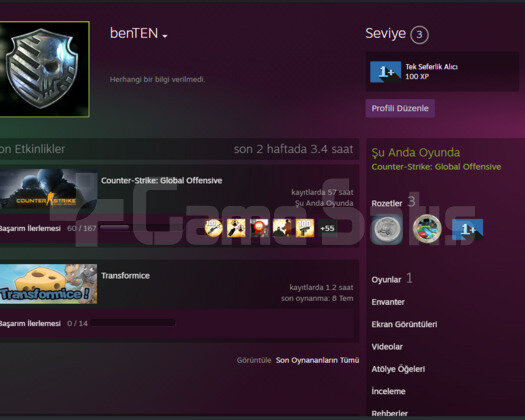Open the Counter-Strike: Global Offensive title link in activity
525x420 pixels.
click(161, 181)
